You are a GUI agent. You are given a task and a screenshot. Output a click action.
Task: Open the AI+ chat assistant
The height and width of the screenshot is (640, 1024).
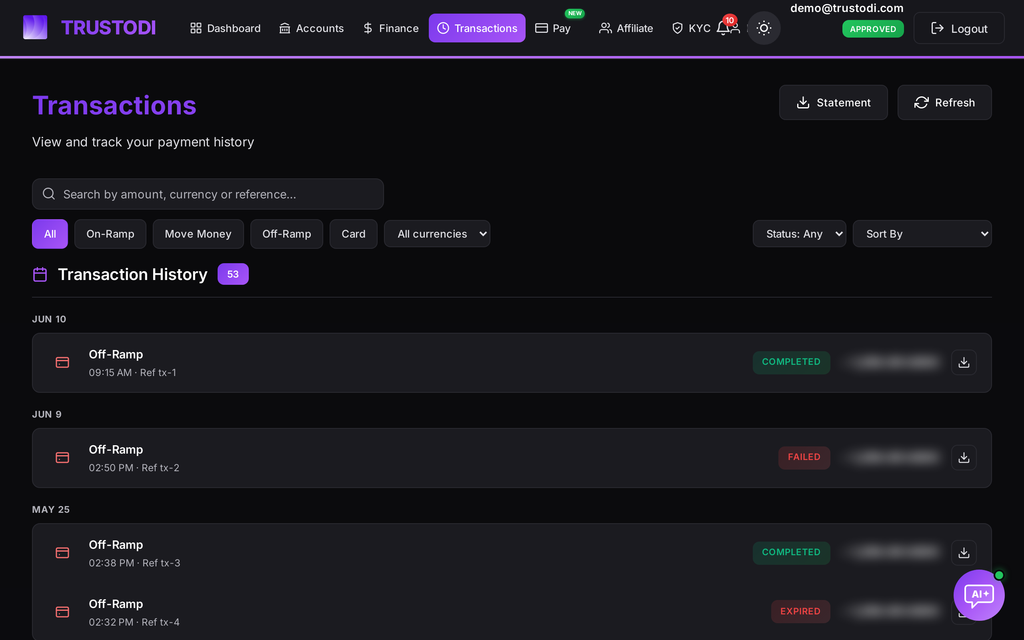pyautogui.click(x=979, y=595)
